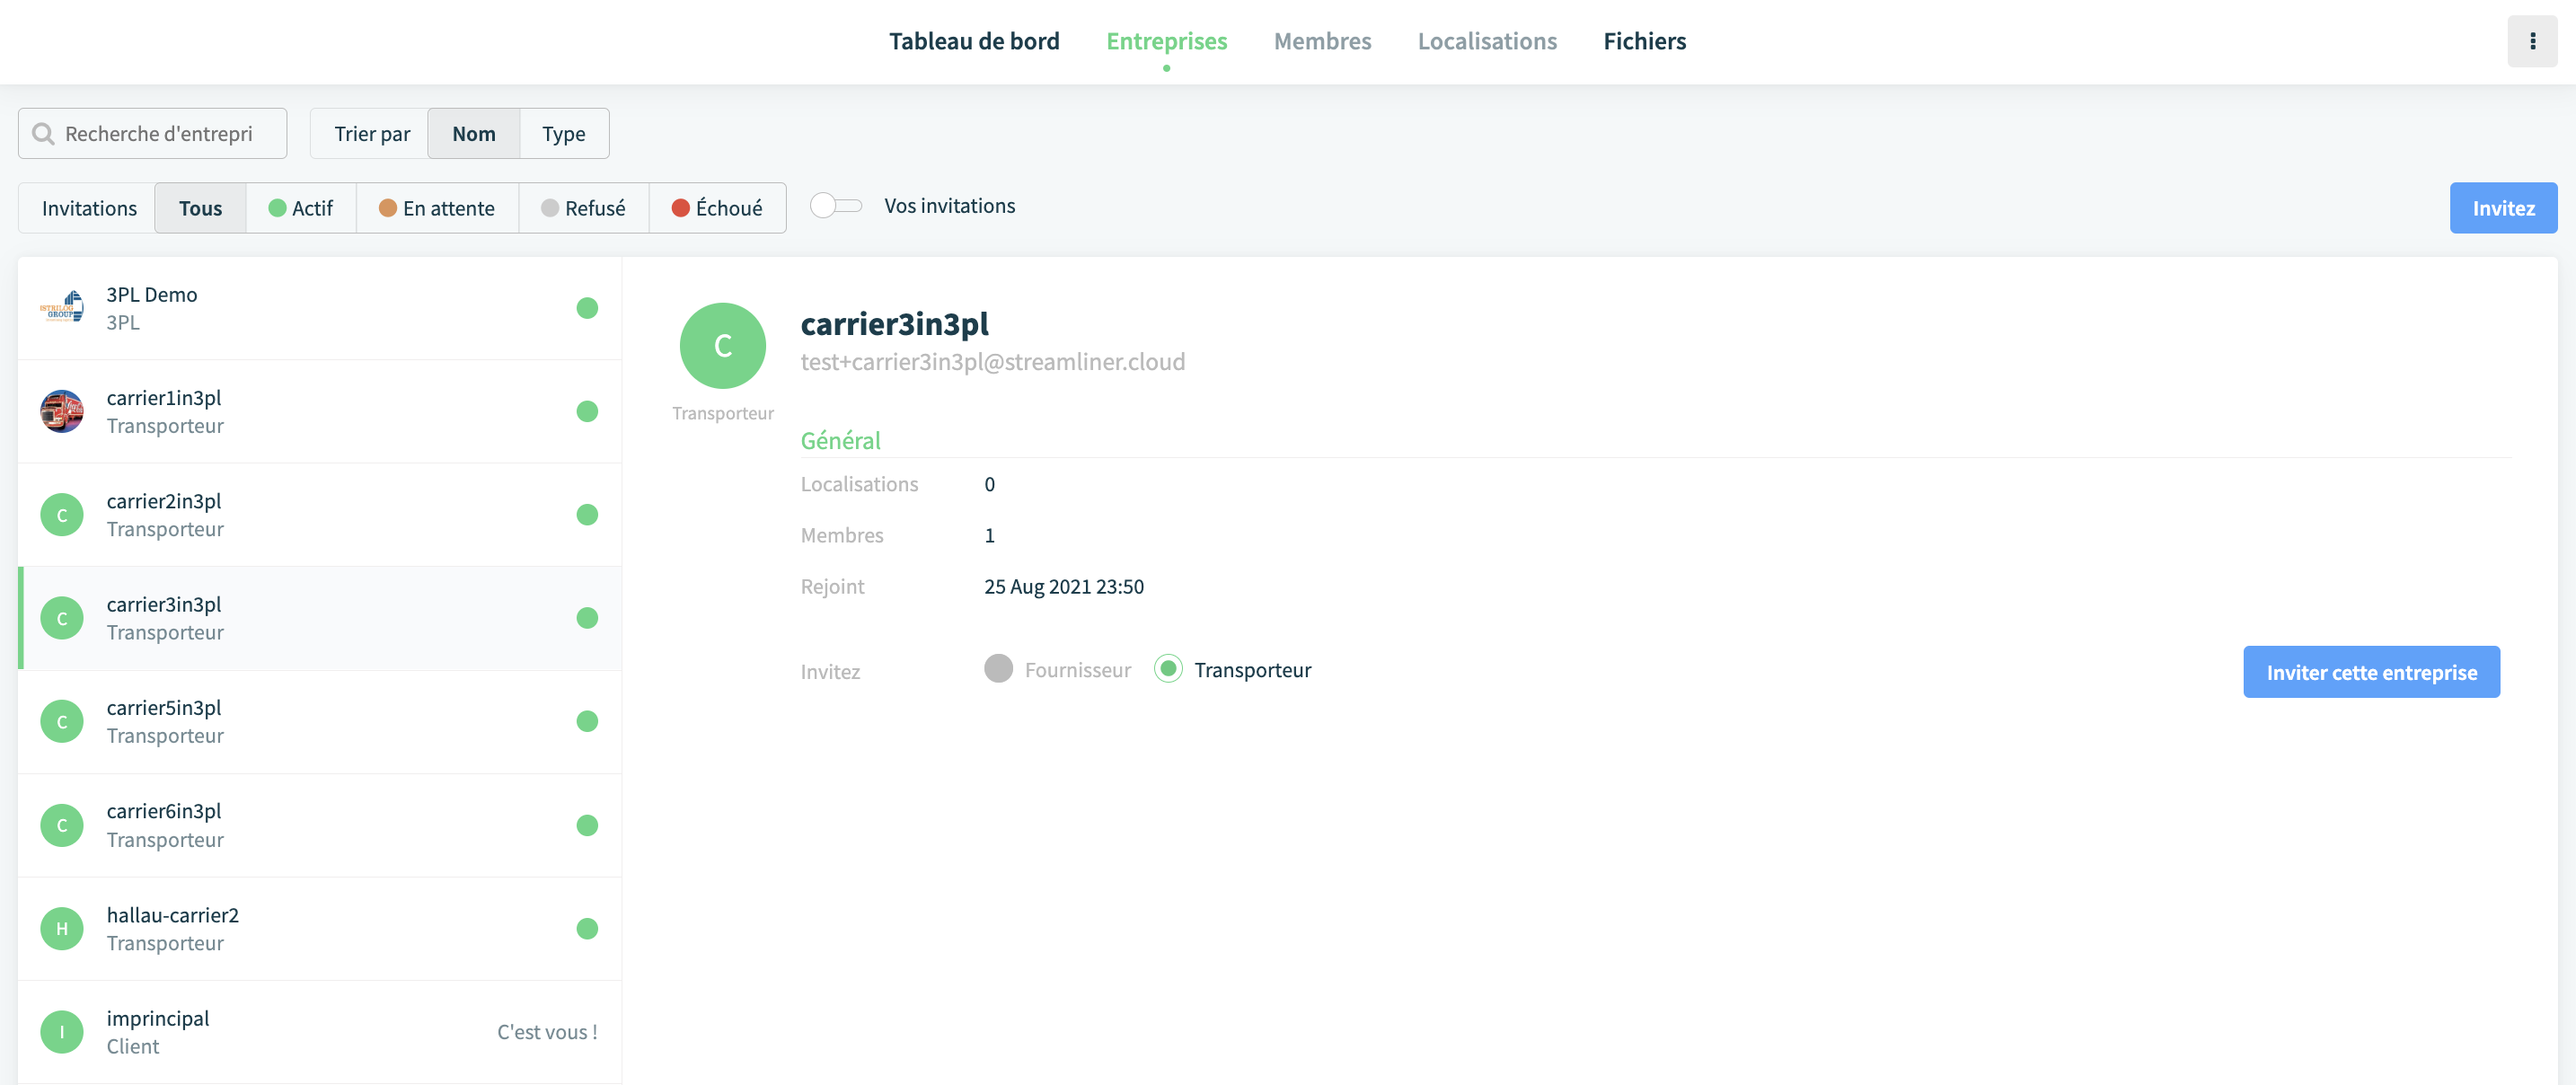Click the large C profile avatar

[722, 346]
